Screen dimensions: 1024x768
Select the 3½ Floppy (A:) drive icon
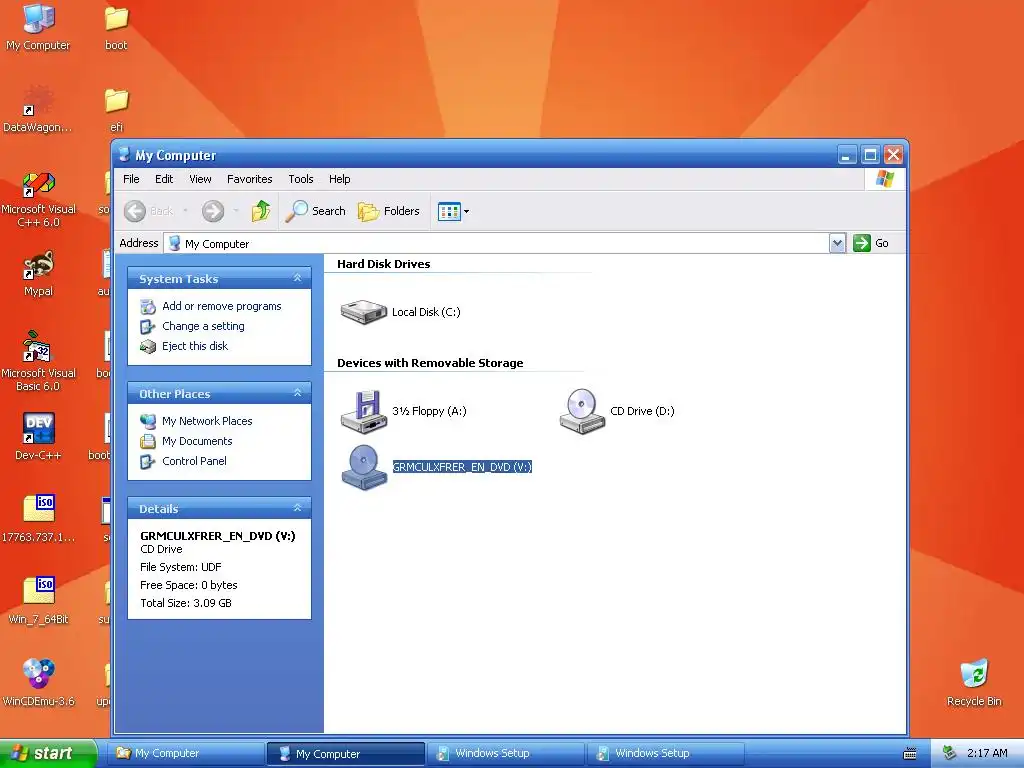tap(364, 411)
